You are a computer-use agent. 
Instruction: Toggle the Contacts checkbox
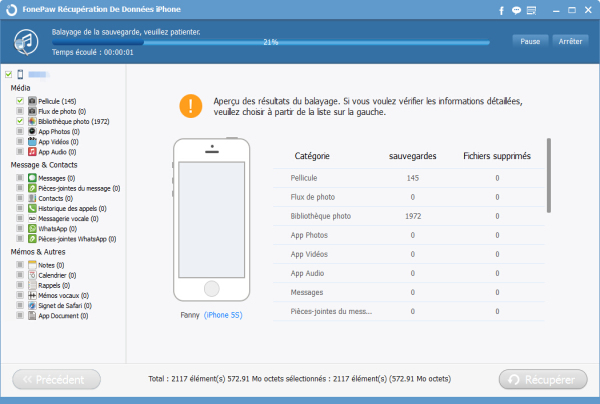20,198
